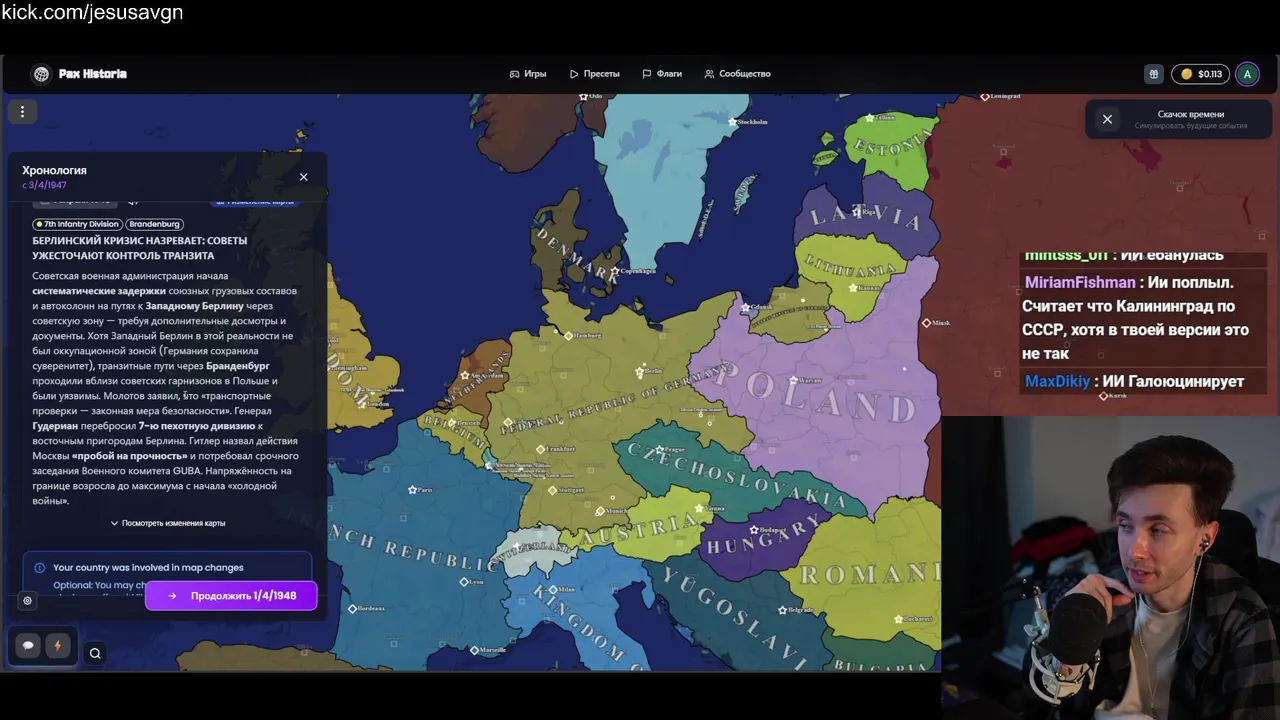Click Minsk city marker on map
The width and height of the screenshot is (1280, 720).
pos(926,323)
